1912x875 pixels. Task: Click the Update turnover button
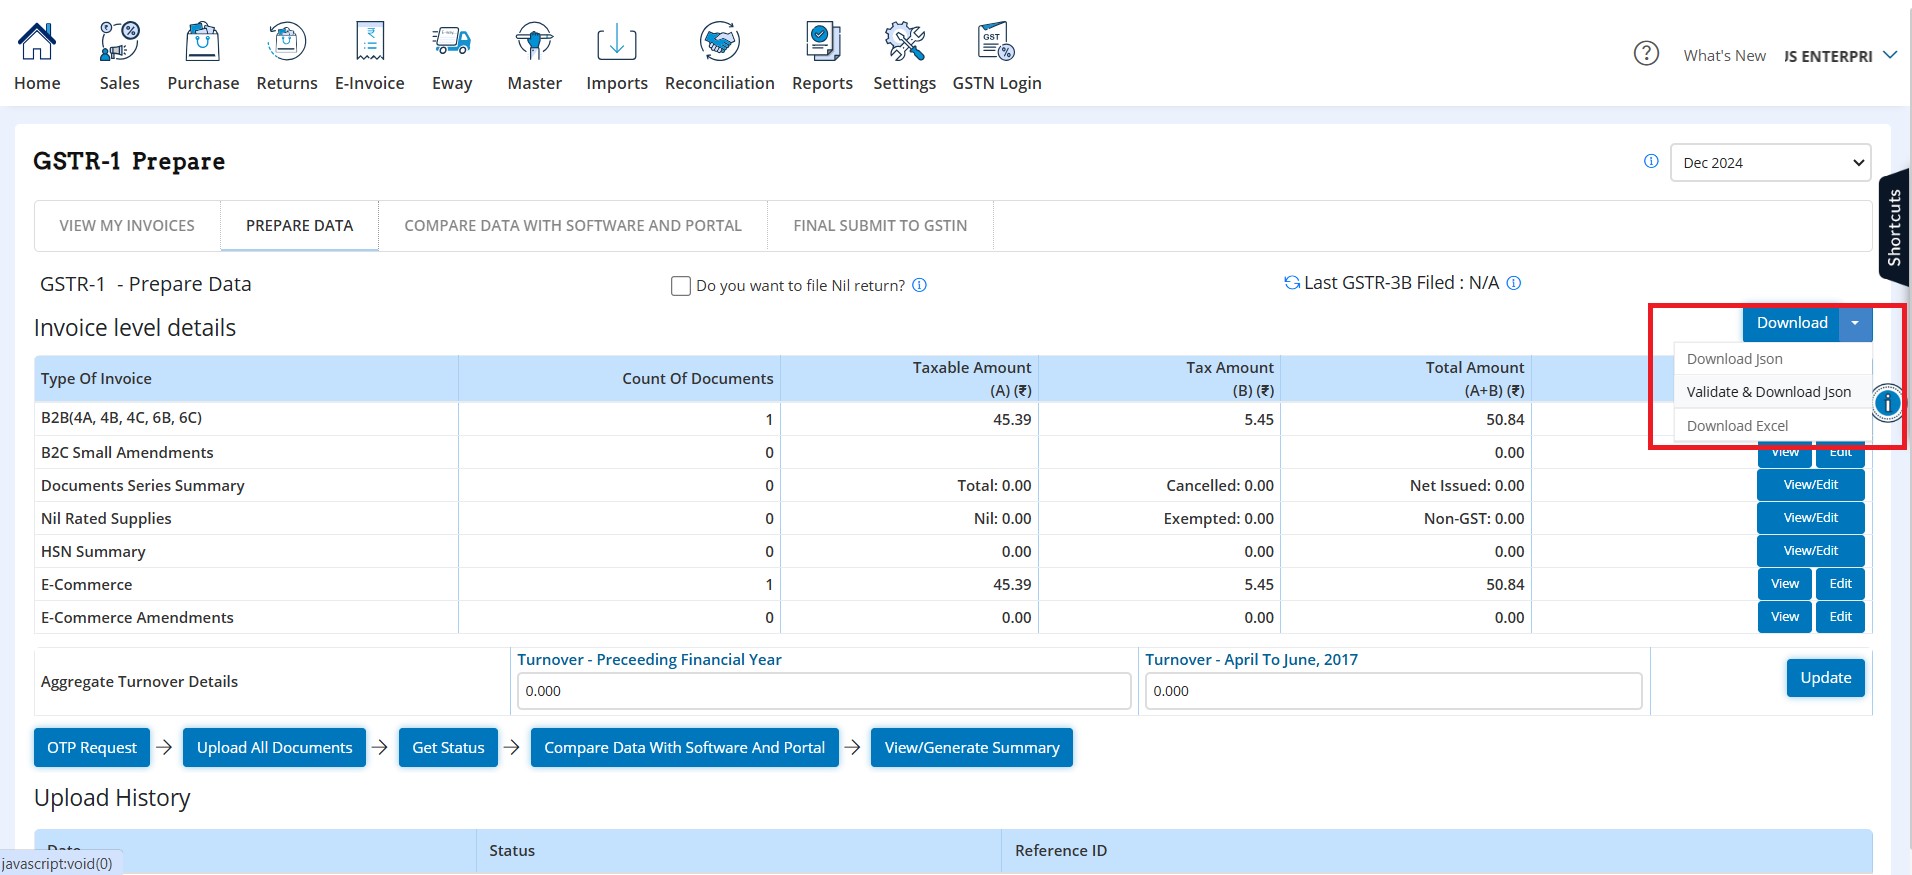pyautogui.click(x=1826, y=678)
